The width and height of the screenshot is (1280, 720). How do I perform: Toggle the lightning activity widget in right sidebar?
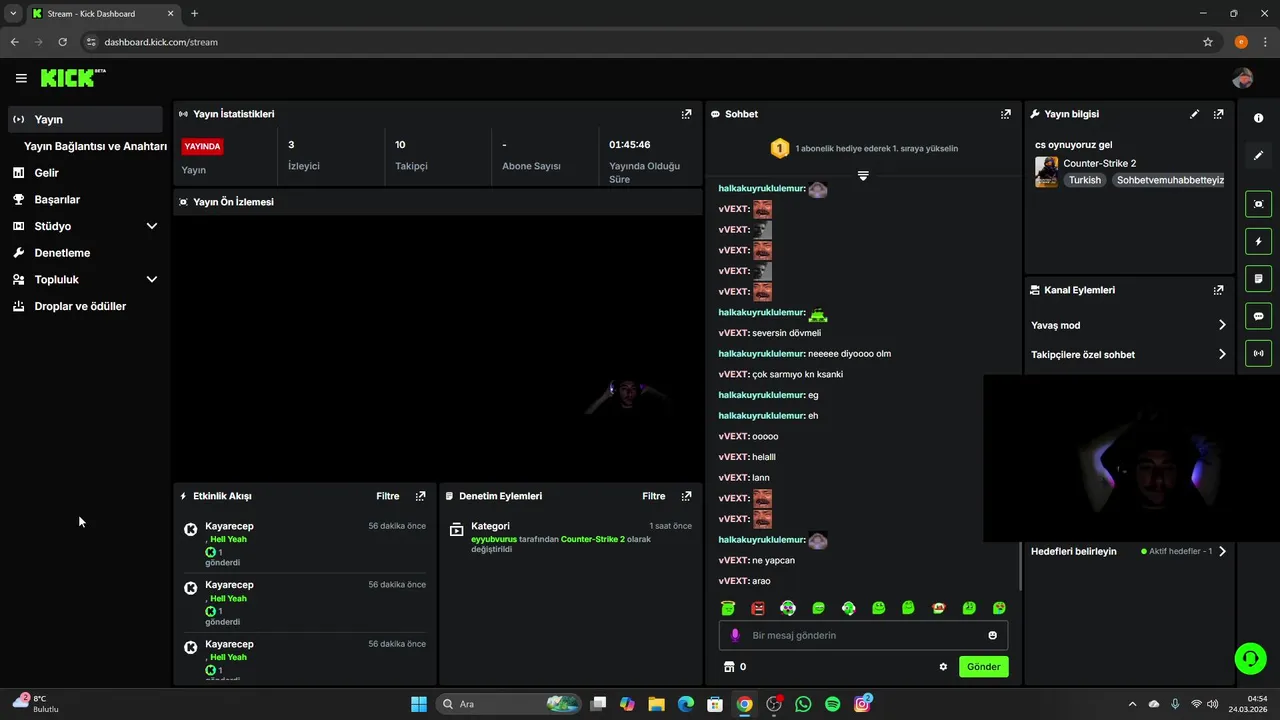click(x=1258, y=241)
